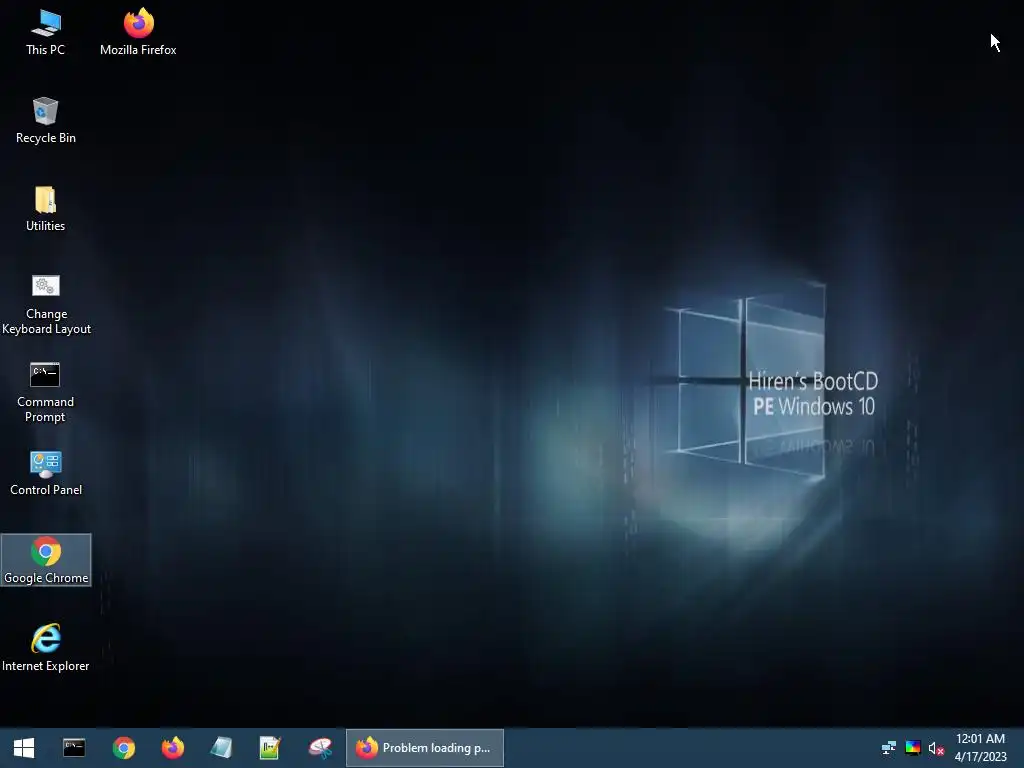This screenshot has width=1024, height=768.
Task: Restore the Problem loading page Firefox window
Action: click(424, 748)
